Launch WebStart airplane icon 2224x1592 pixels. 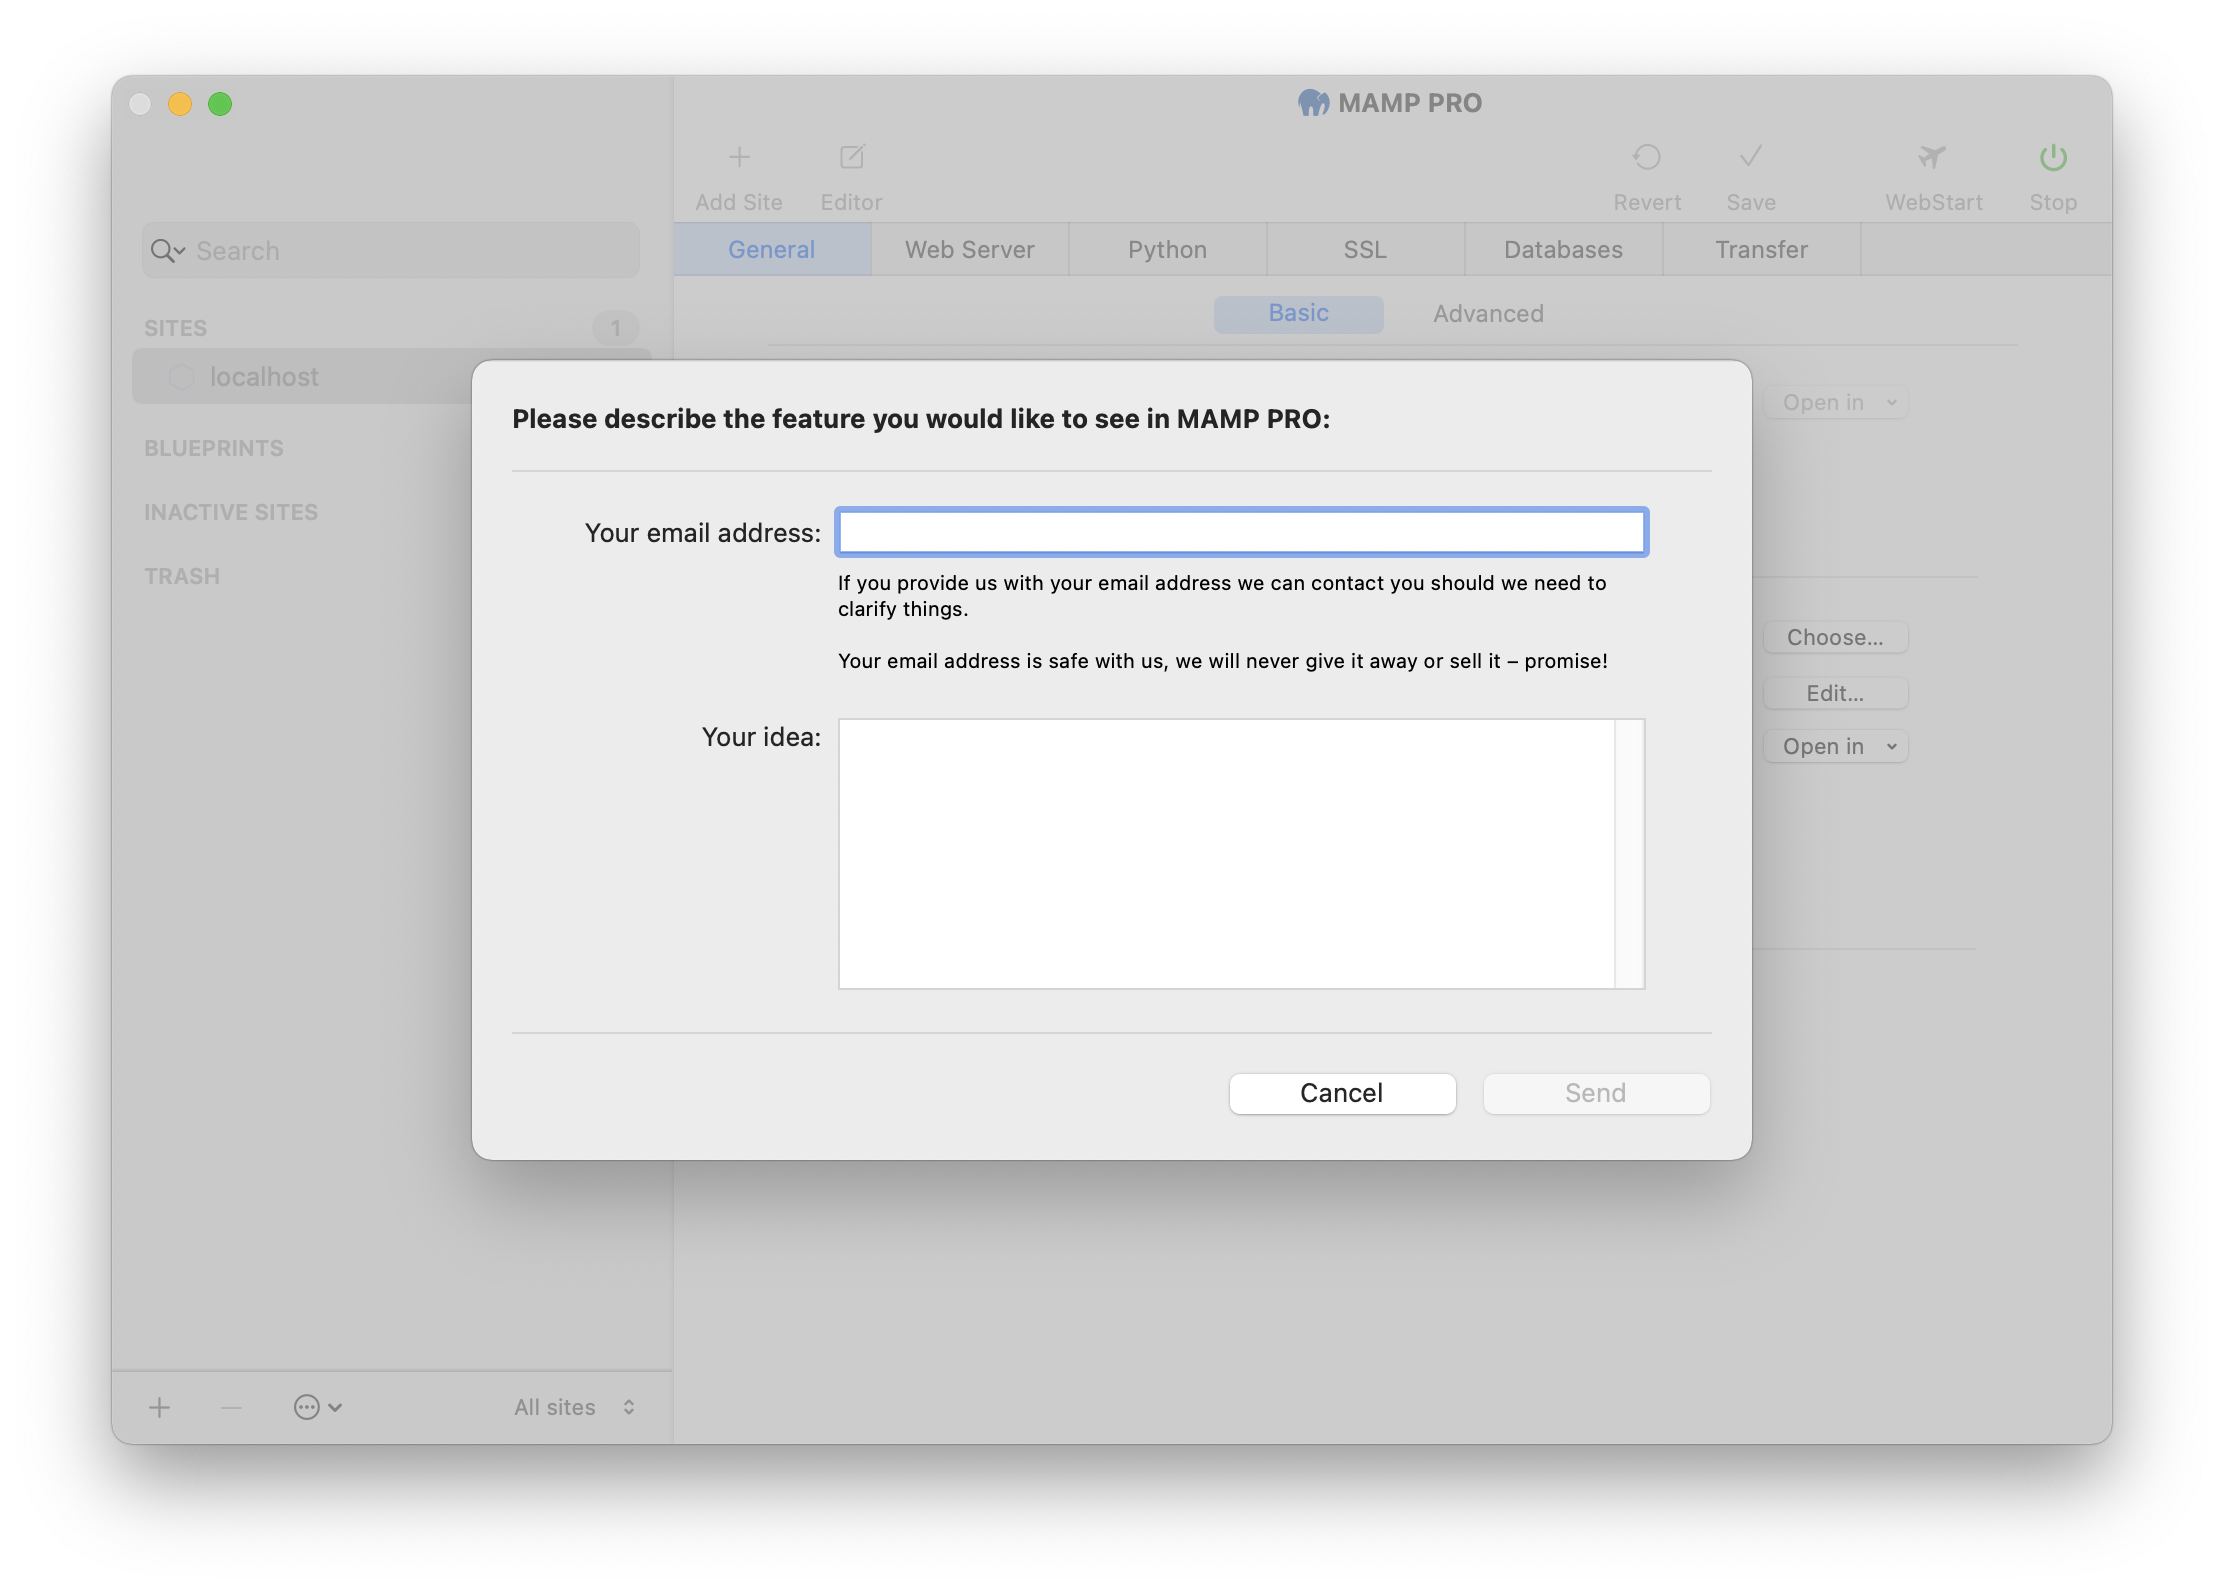point(1932,157)
